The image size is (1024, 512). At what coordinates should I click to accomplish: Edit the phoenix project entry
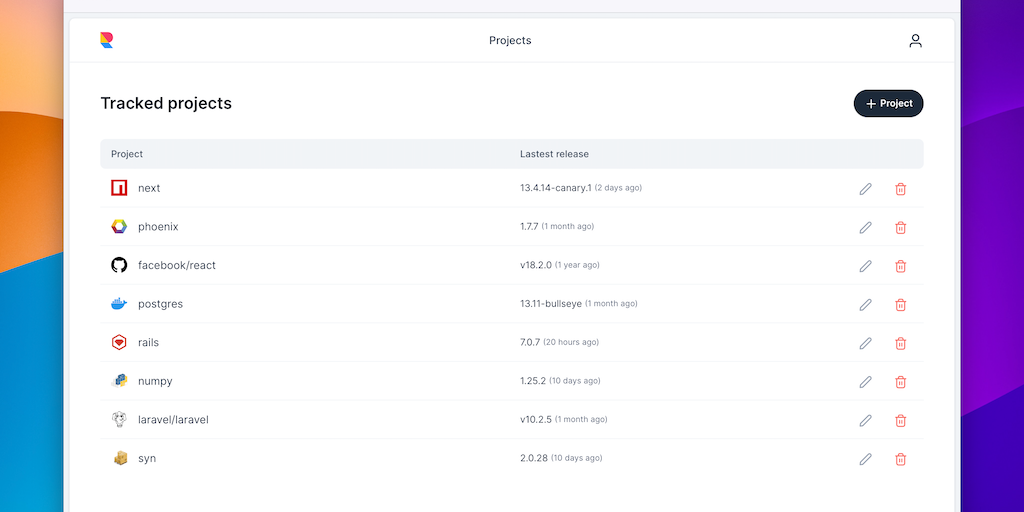click(x=866, y=227)
